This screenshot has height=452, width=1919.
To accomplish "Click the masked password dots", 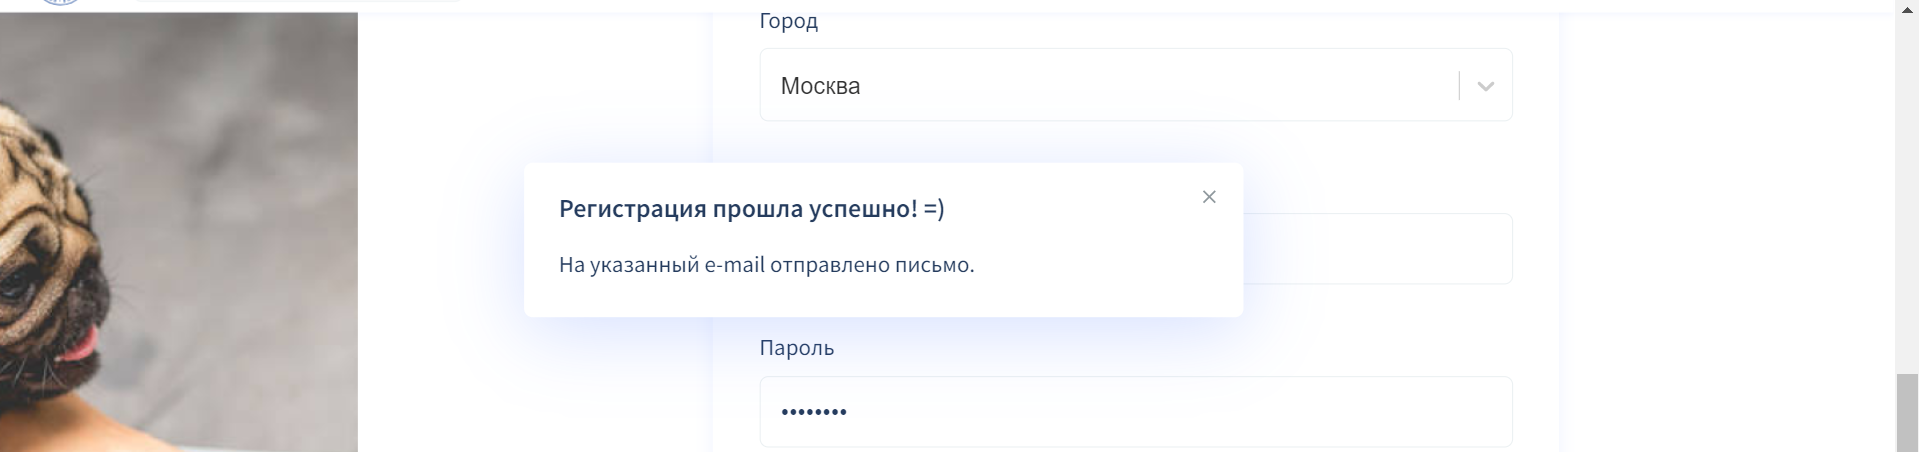I will pyautogui.click(x=814, y=412).
